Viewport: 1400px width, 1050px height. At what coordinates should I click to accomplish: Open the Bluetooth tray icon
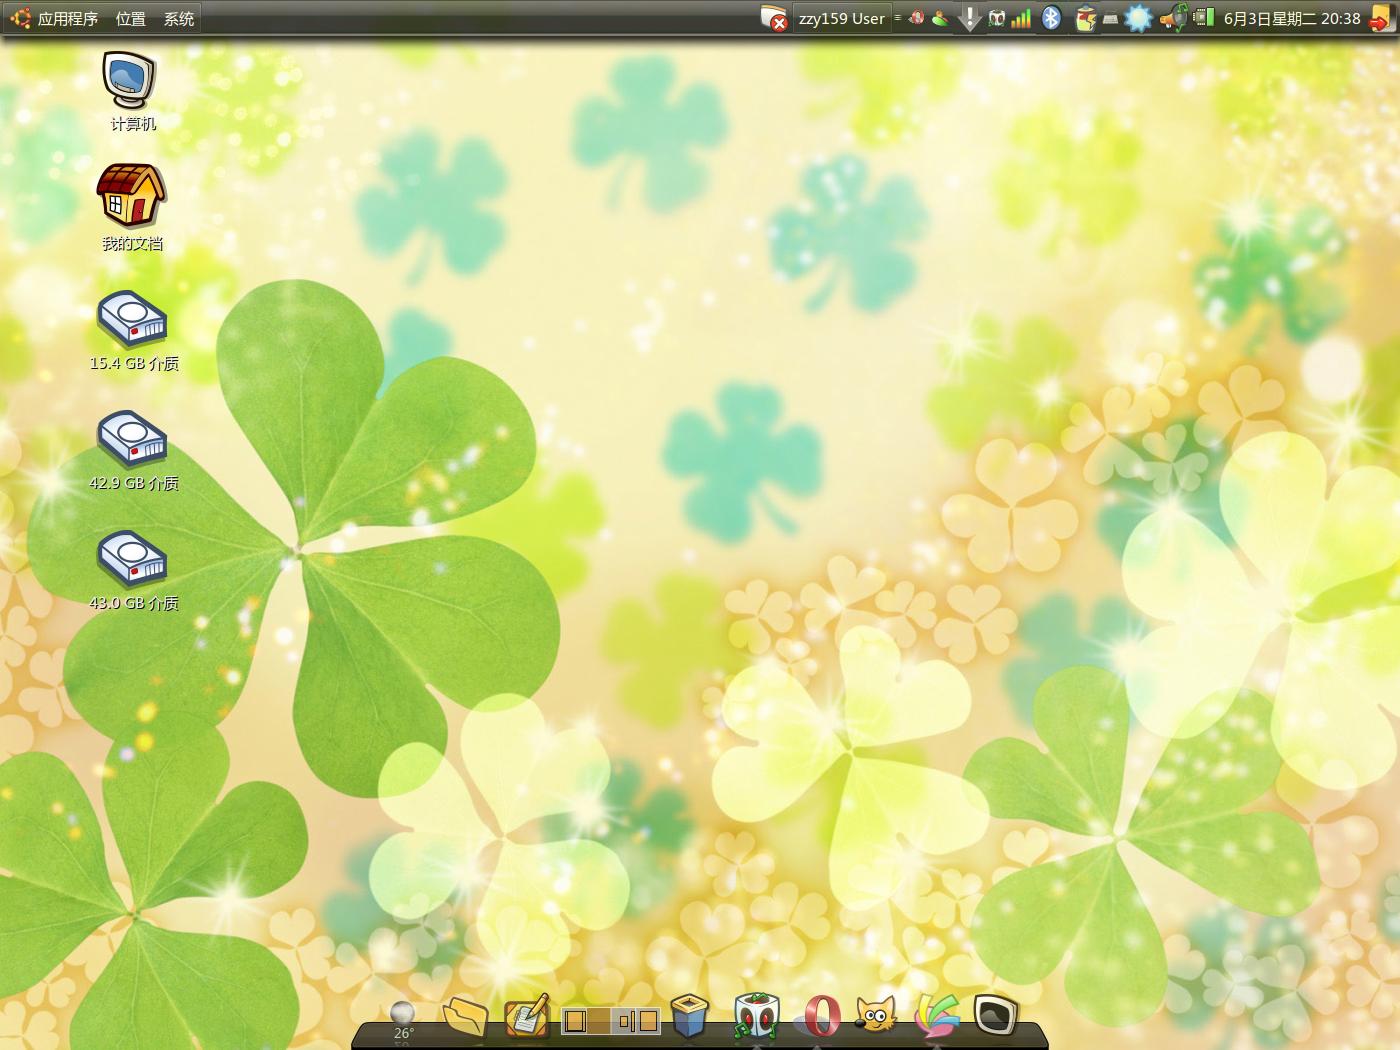(1051, 18)
